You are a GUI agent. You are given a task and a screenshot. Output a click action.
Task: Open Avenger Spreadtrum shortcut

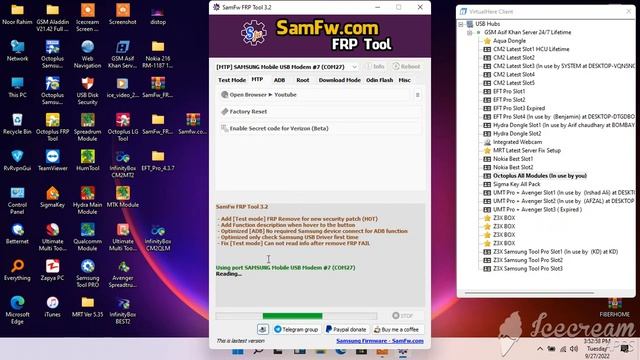122,273
